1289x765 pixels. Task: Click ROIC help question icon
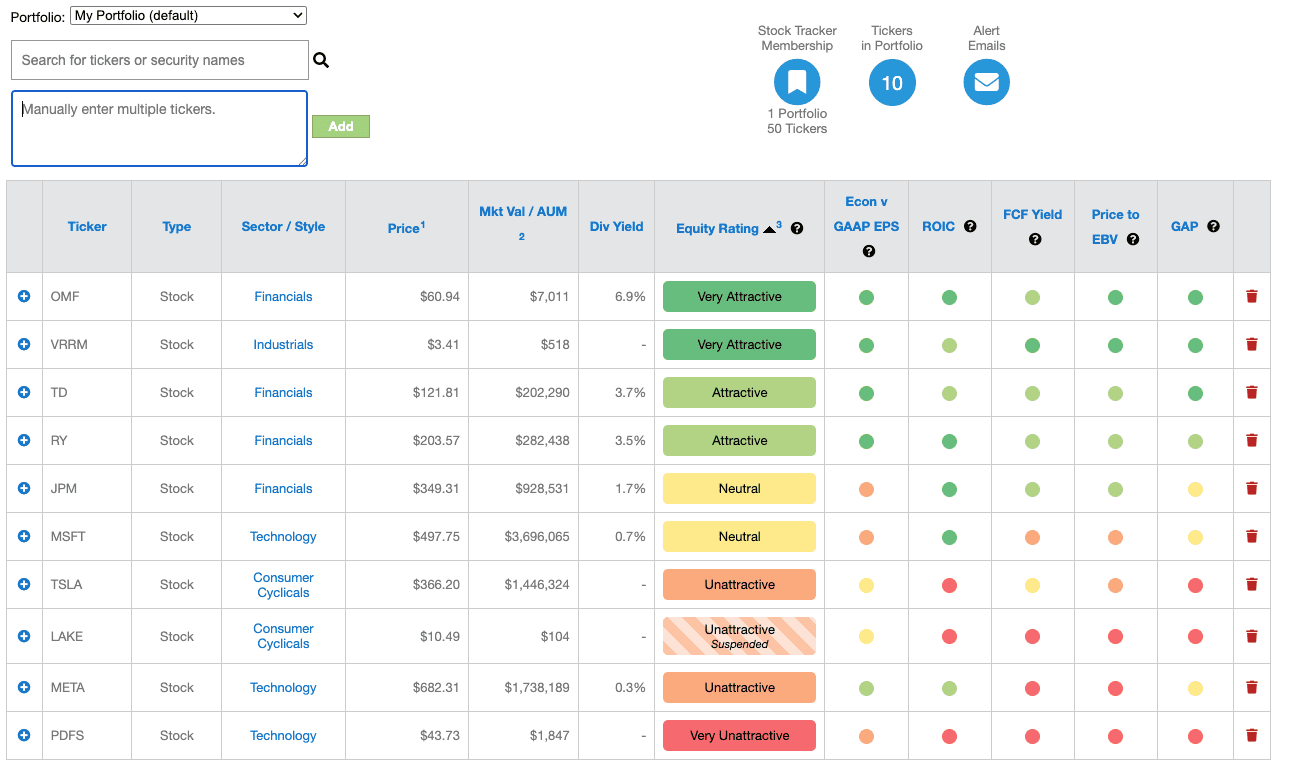click(x=970, y=227)
